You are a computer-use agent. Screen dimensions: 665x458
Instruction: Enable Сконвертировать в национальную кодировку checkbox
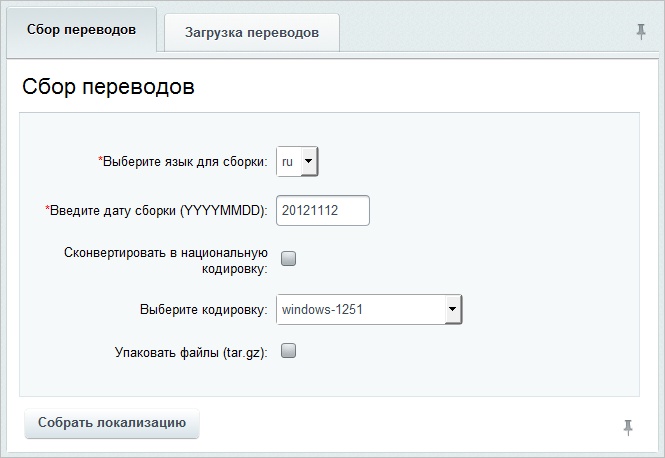pos(288,258)
